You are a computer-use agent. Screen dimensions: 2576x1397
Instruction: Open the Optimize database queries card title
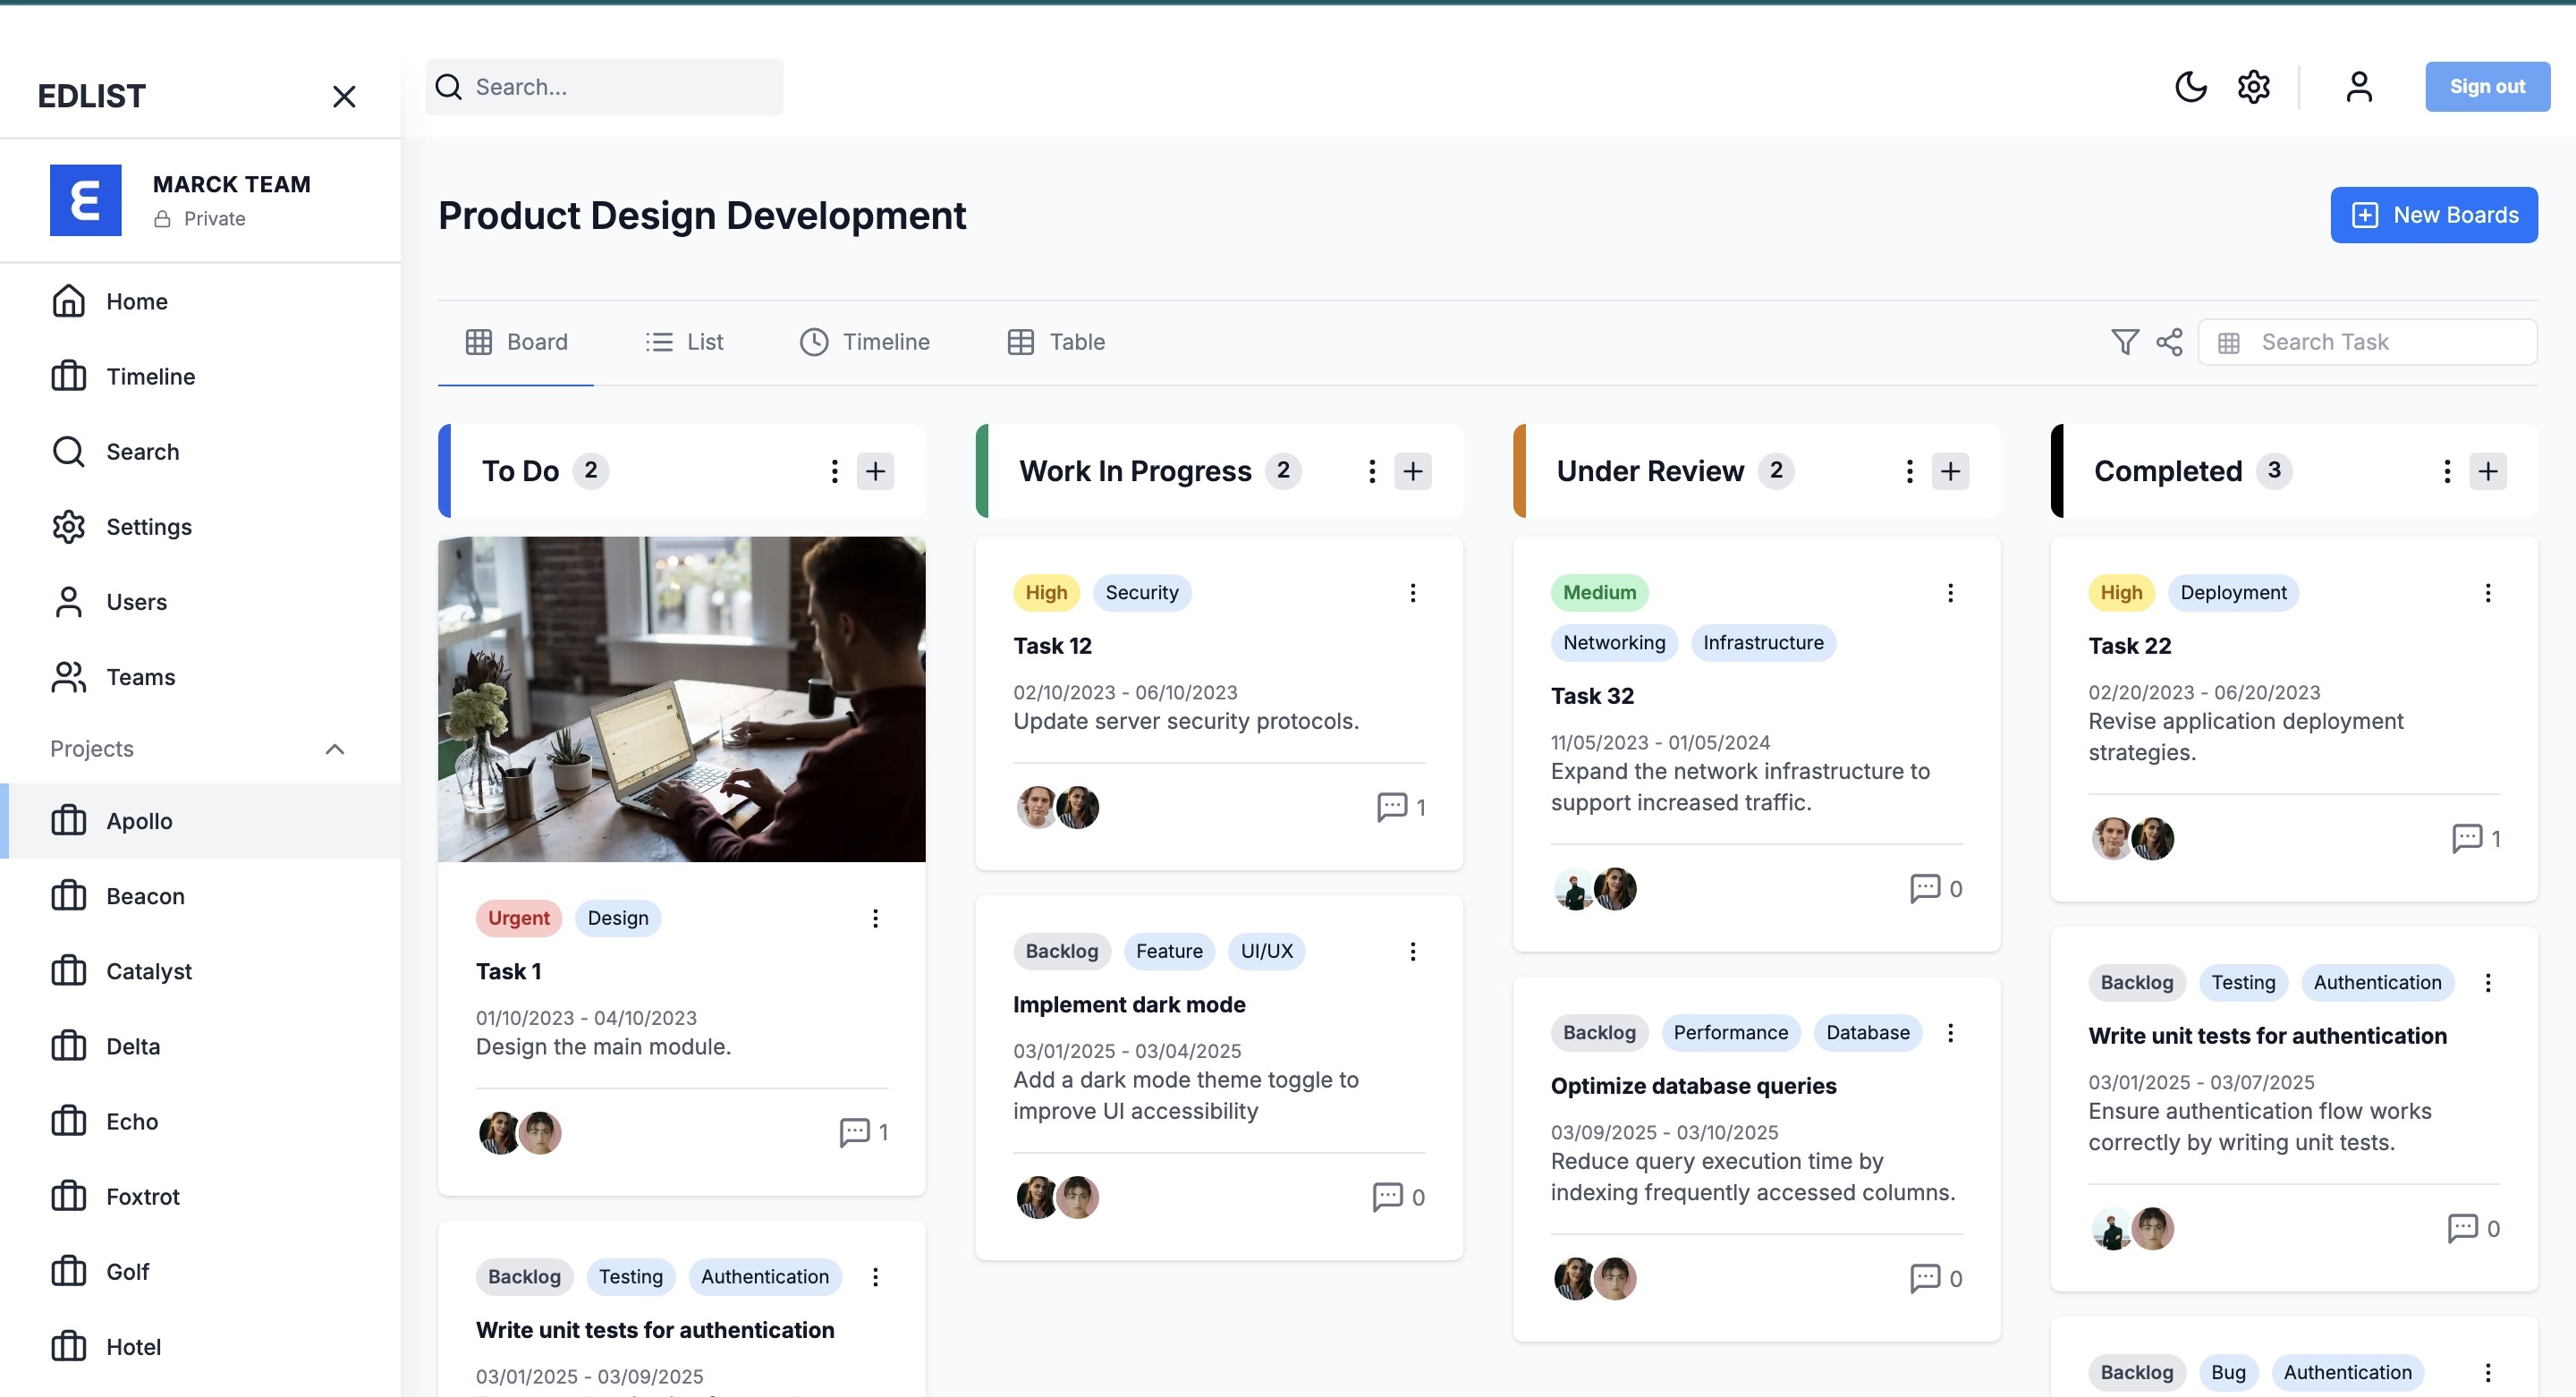(1693, 1086)
